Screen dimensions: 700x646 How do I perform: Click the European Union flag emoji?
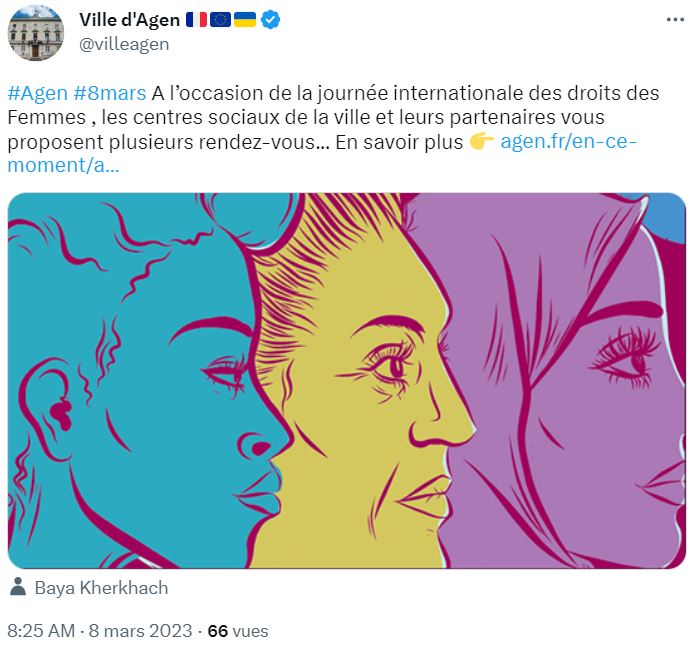[x=220, y=20]
